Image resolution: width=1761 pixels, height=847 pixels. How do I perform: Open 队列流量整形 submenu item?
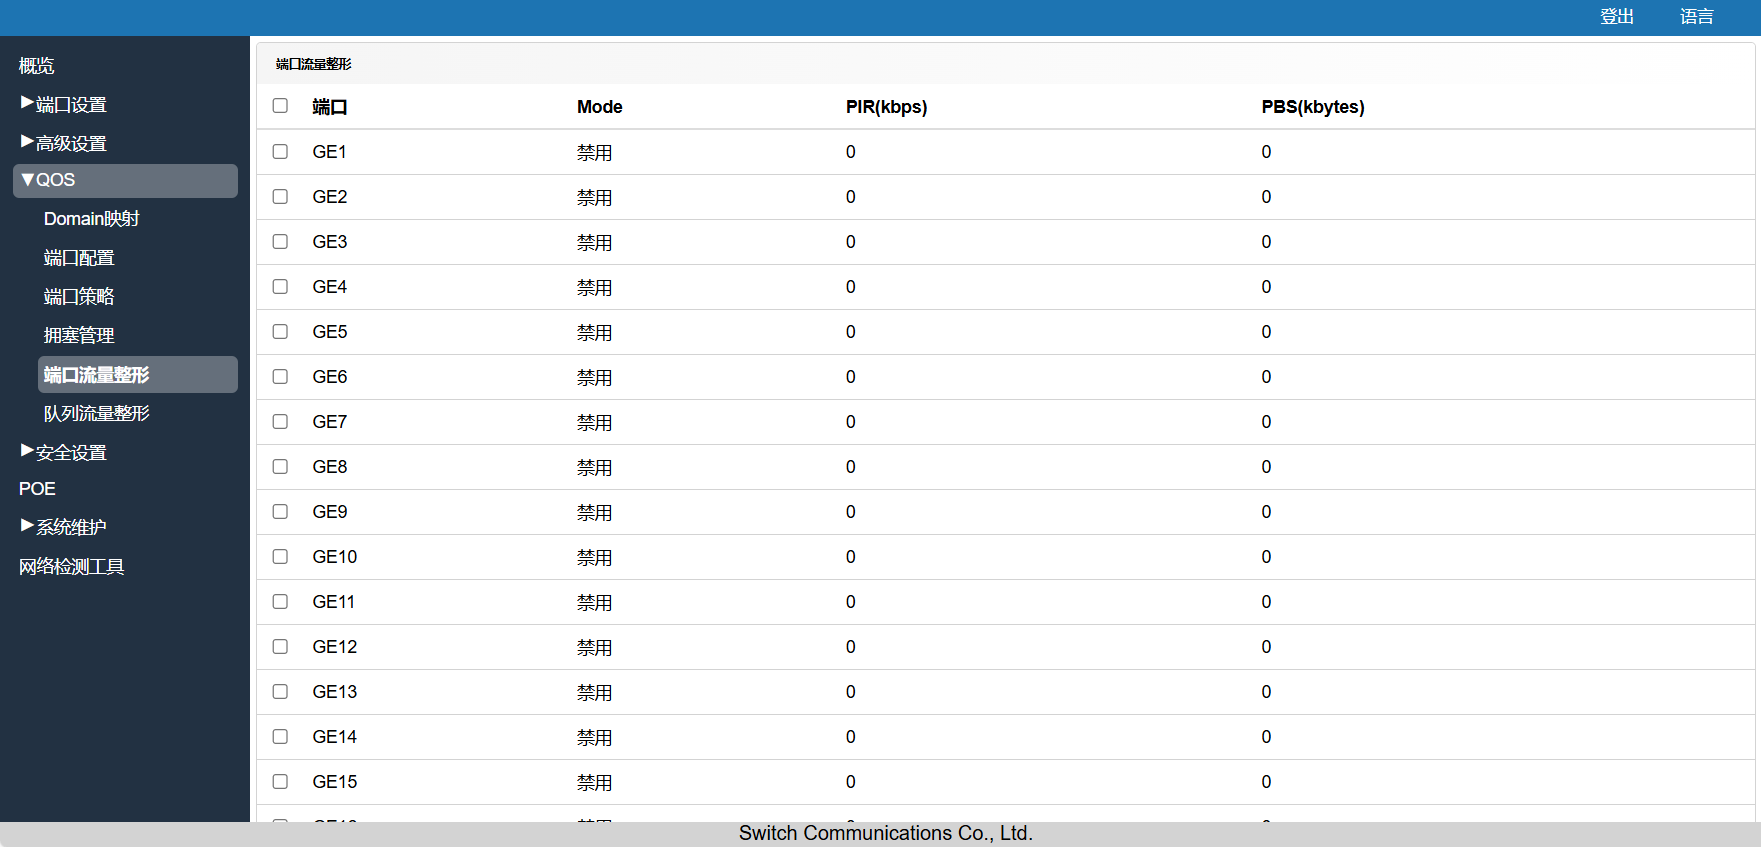point(97,414)
